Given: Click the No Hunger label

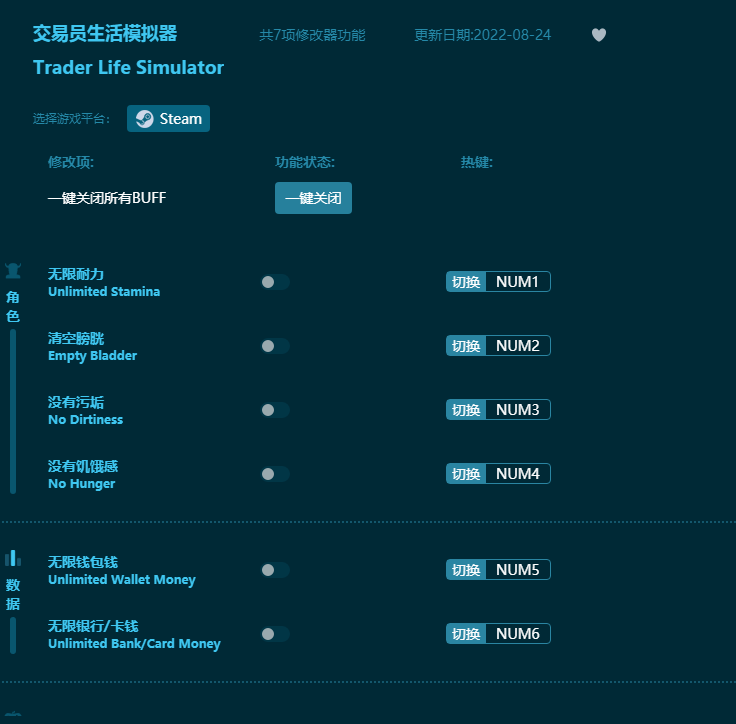Looking at the screenshot, I should pyautogui.click(x=82, y=484).
